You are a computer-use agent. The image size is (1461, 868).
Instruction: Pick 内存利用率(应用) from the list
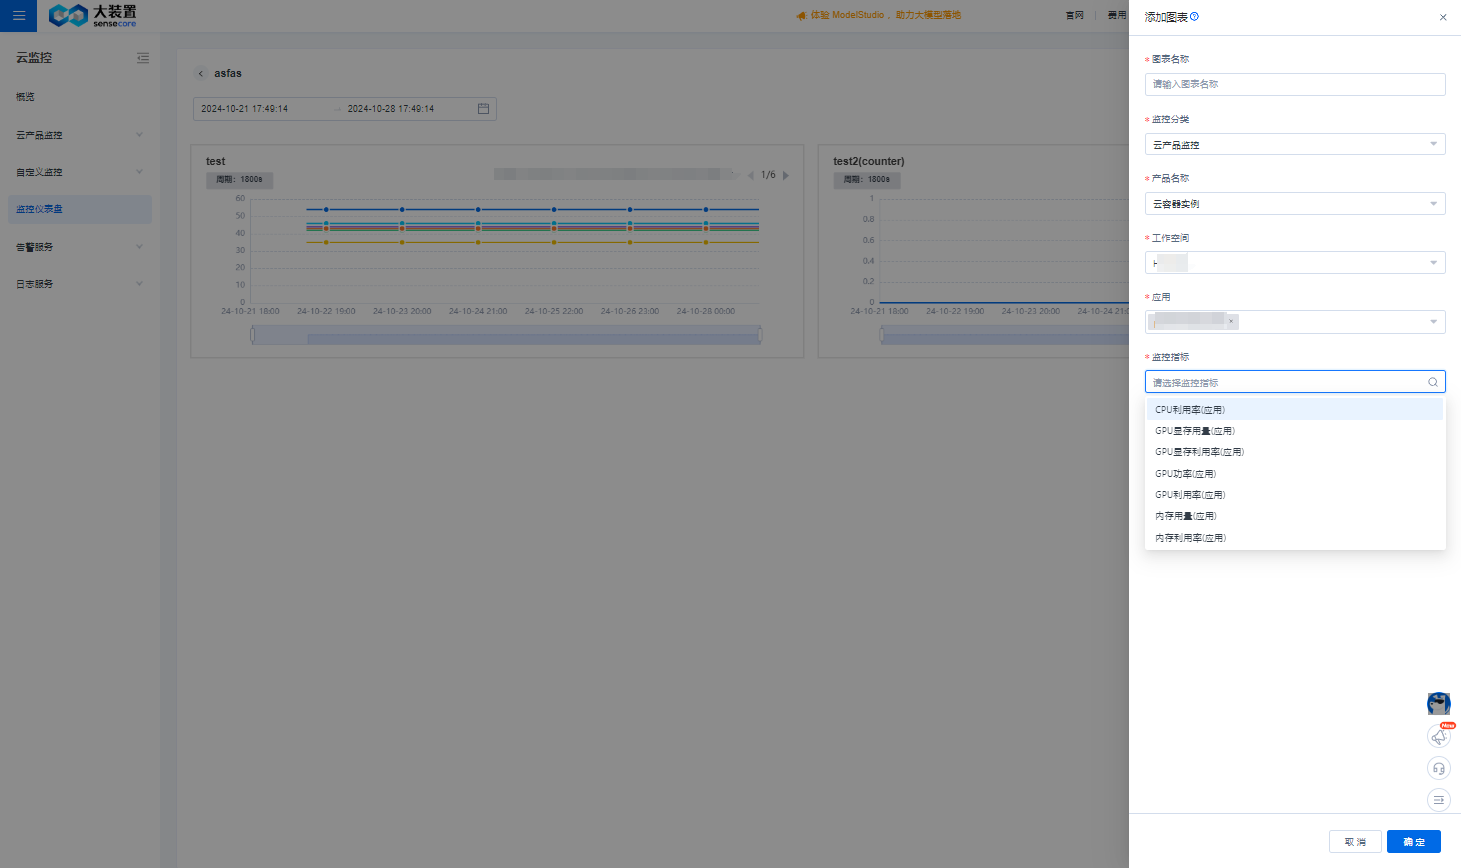pyautogui.click(x=1190, y=538)
